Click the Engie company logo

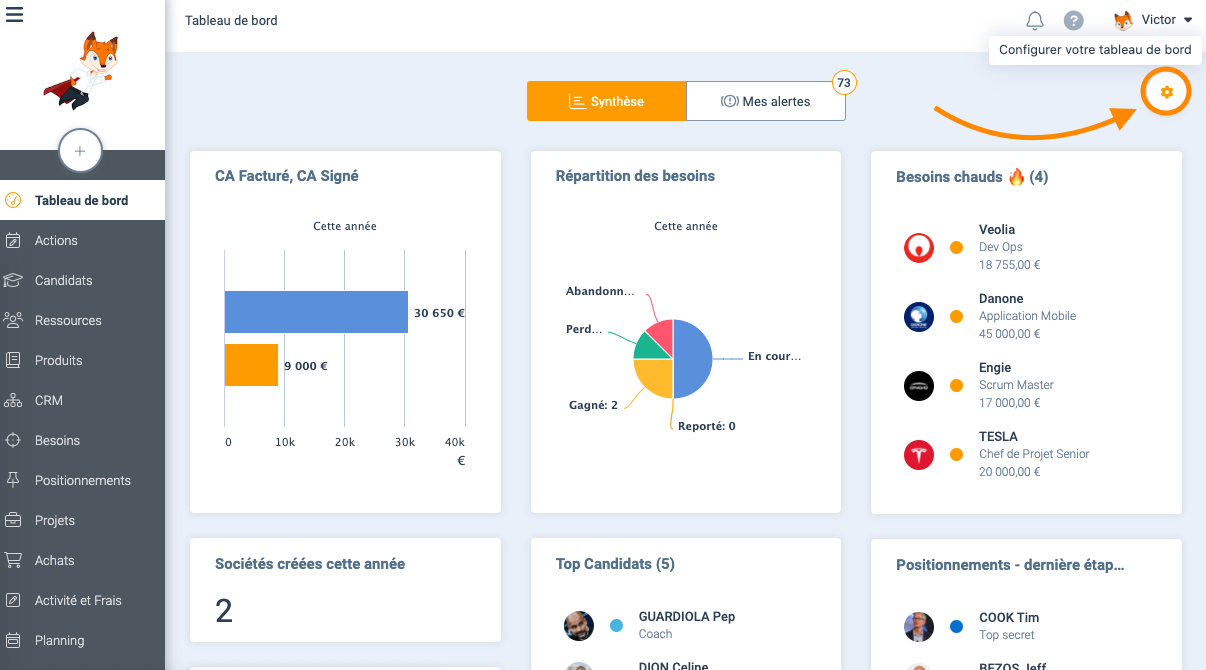[918, 385]
